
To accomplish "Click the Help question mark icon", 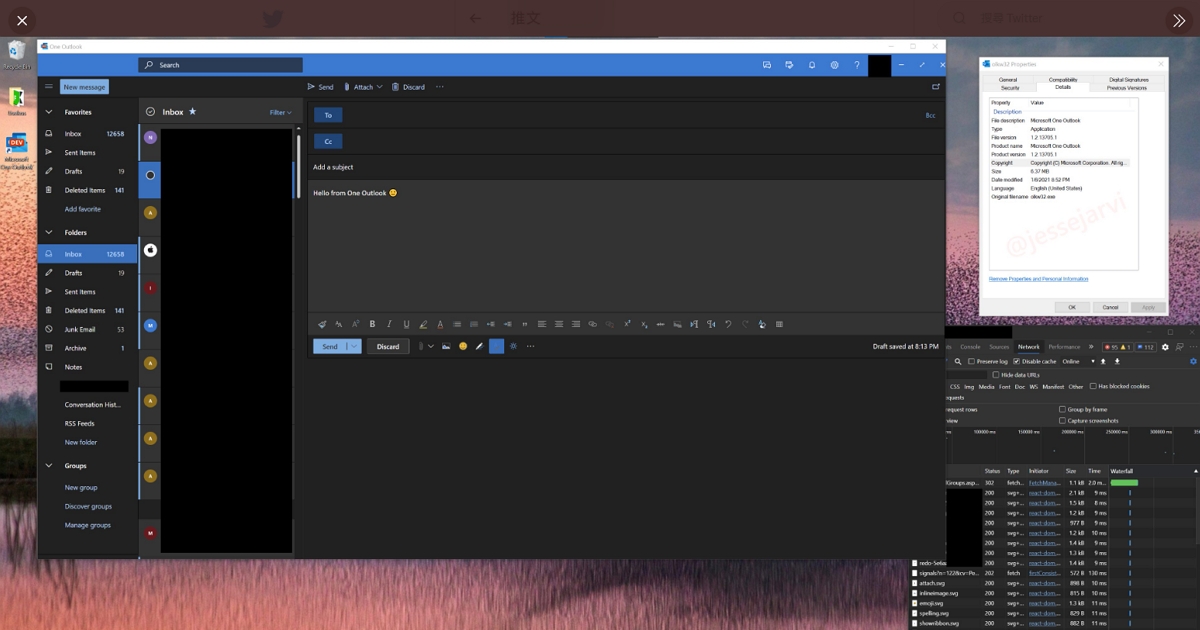I will click(857, 65).
